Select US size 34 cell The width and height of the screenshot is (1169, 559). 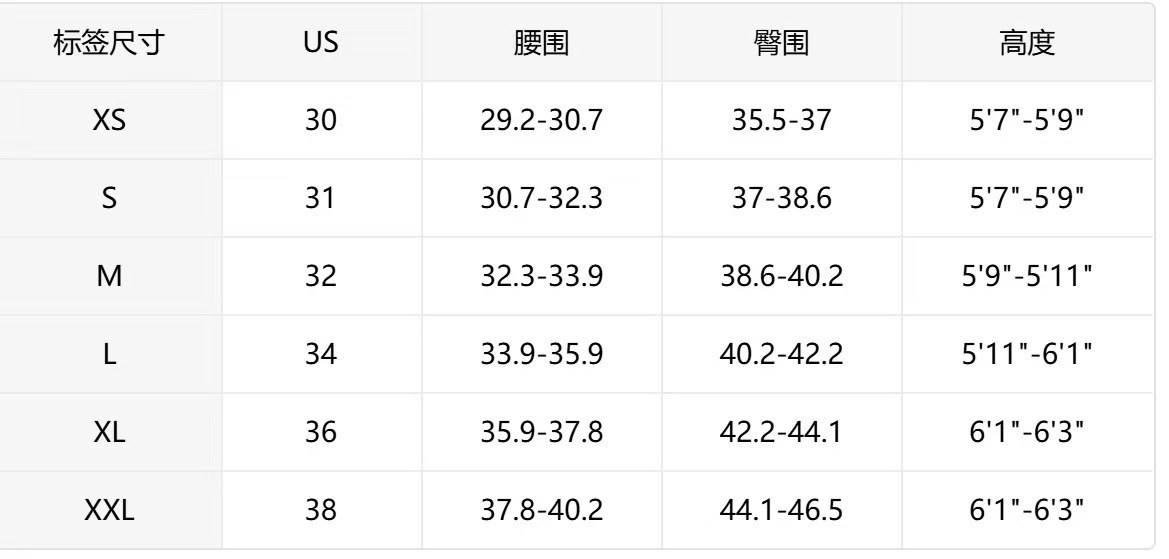point(321,354)
